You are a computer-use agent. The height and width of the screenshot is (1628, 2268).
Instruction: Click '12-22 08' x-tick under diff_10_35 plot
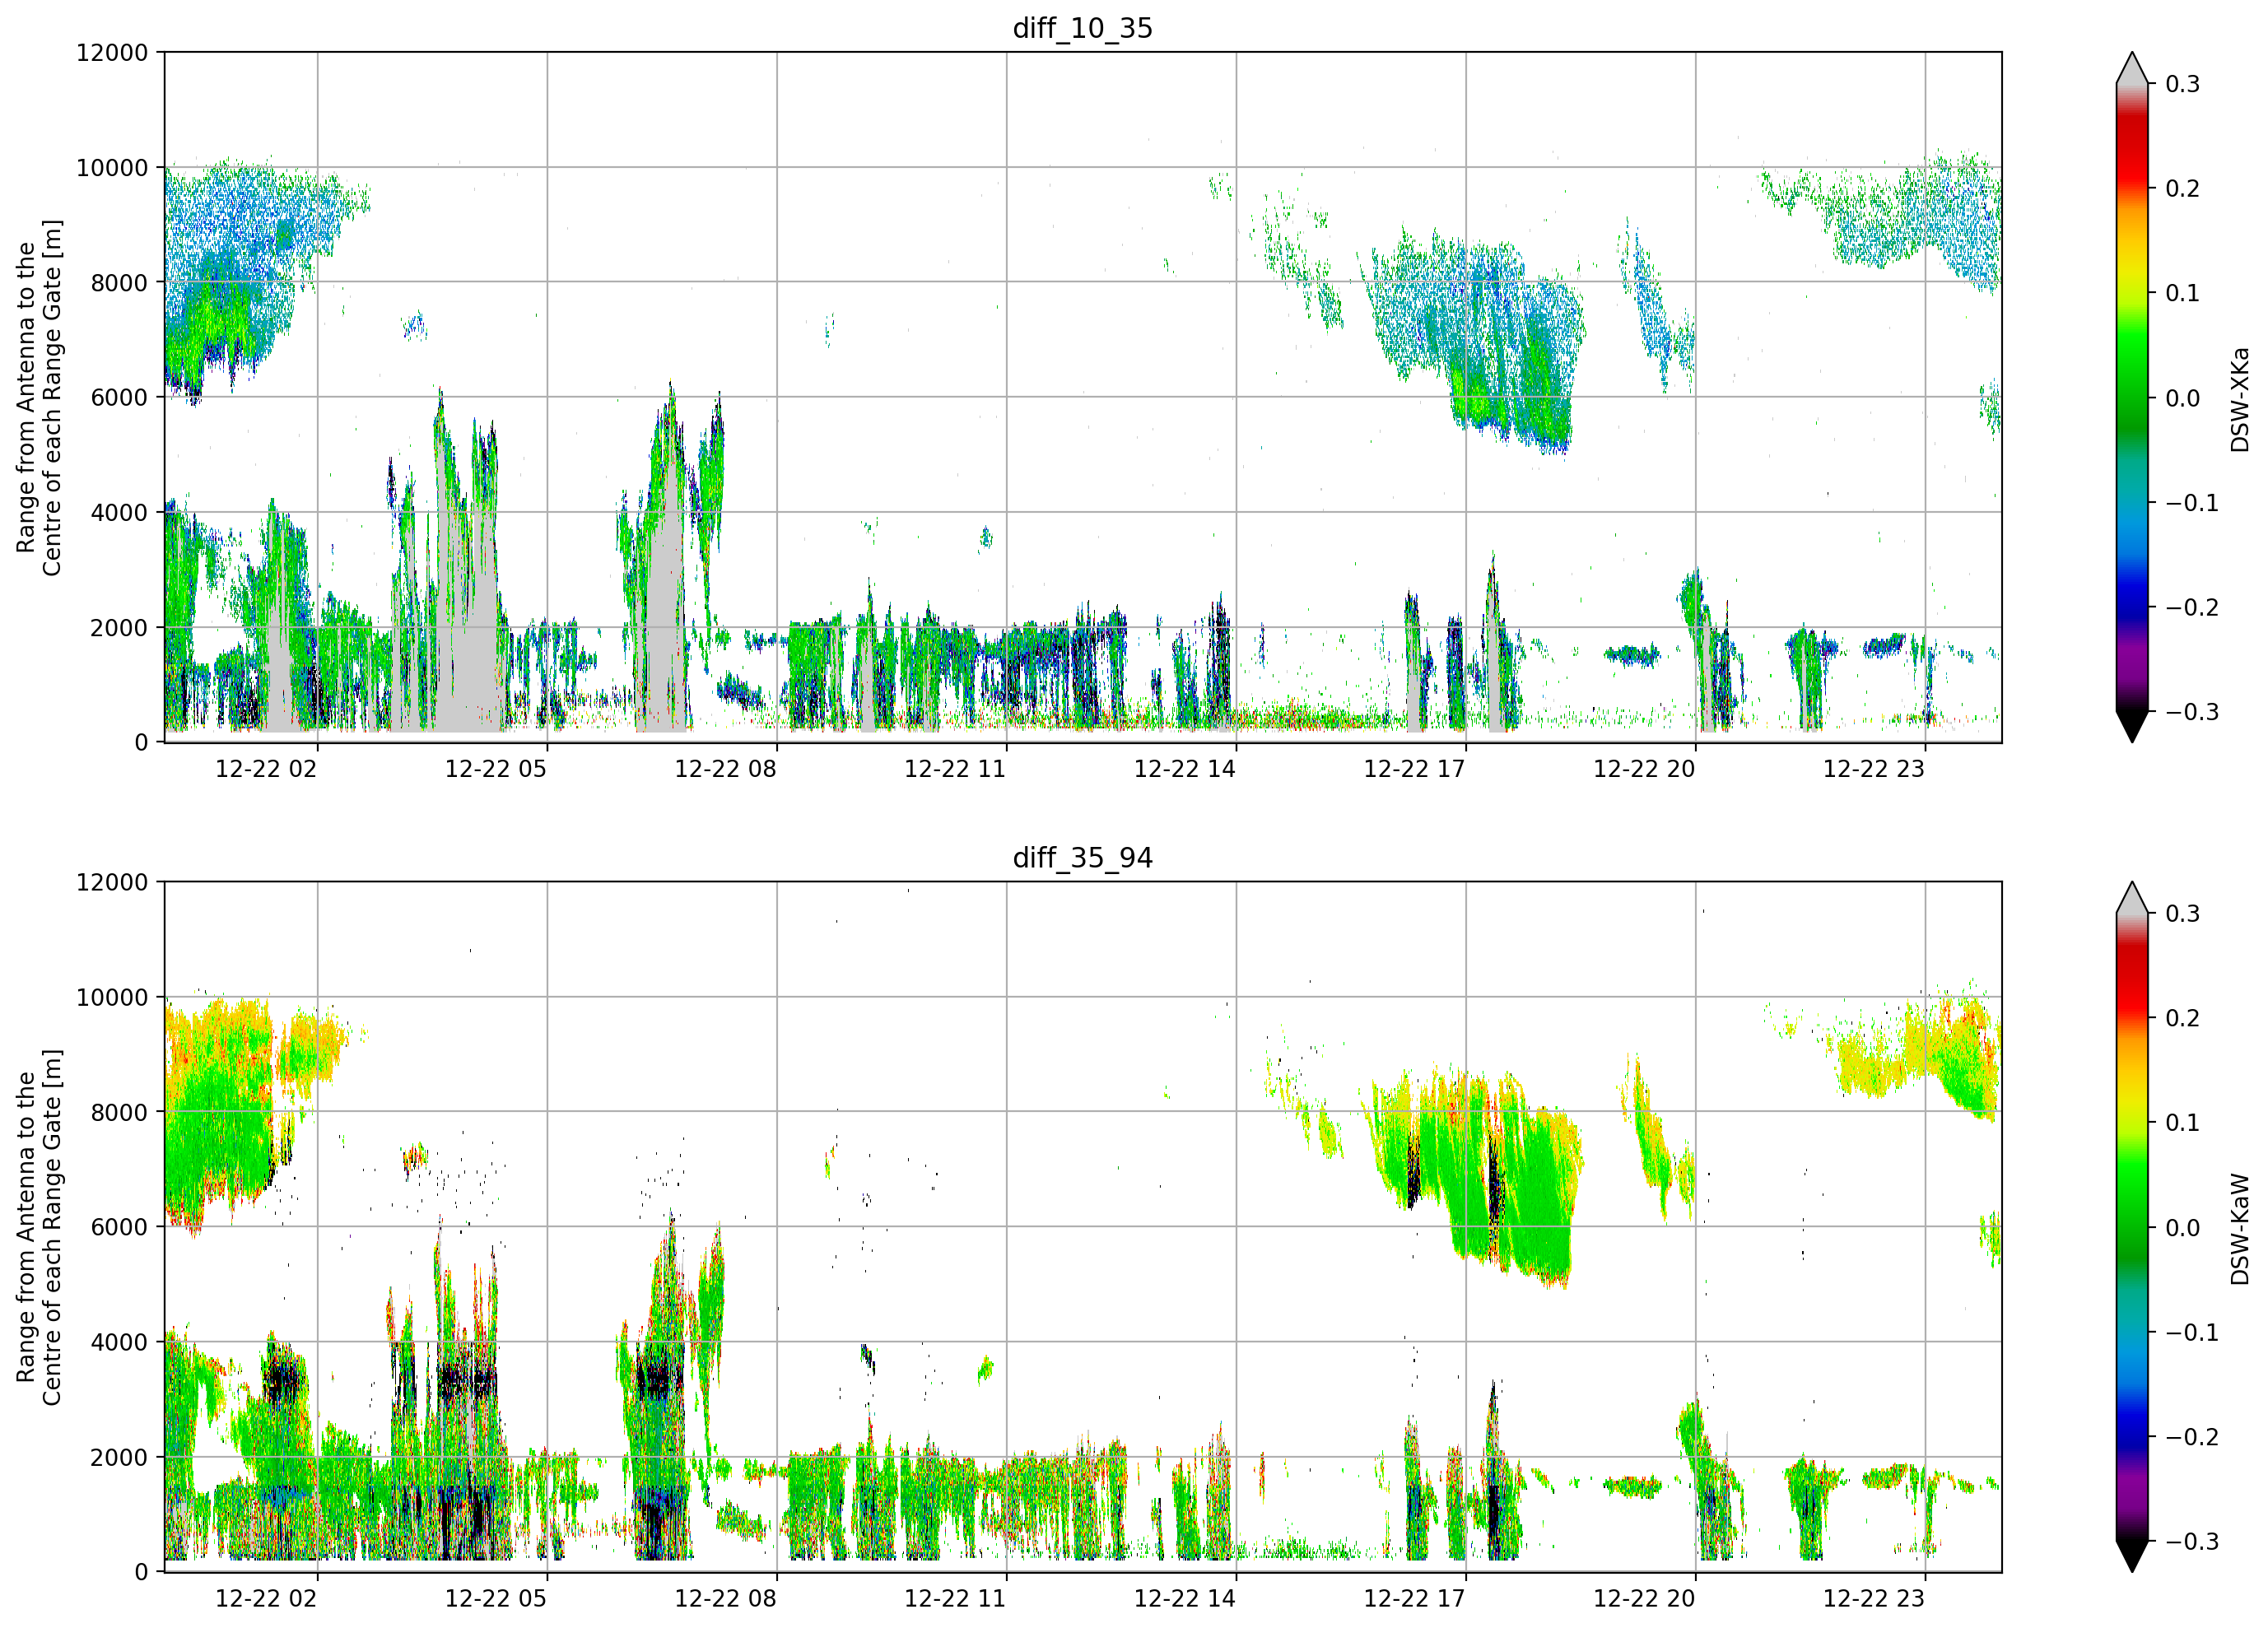[726, 769]
